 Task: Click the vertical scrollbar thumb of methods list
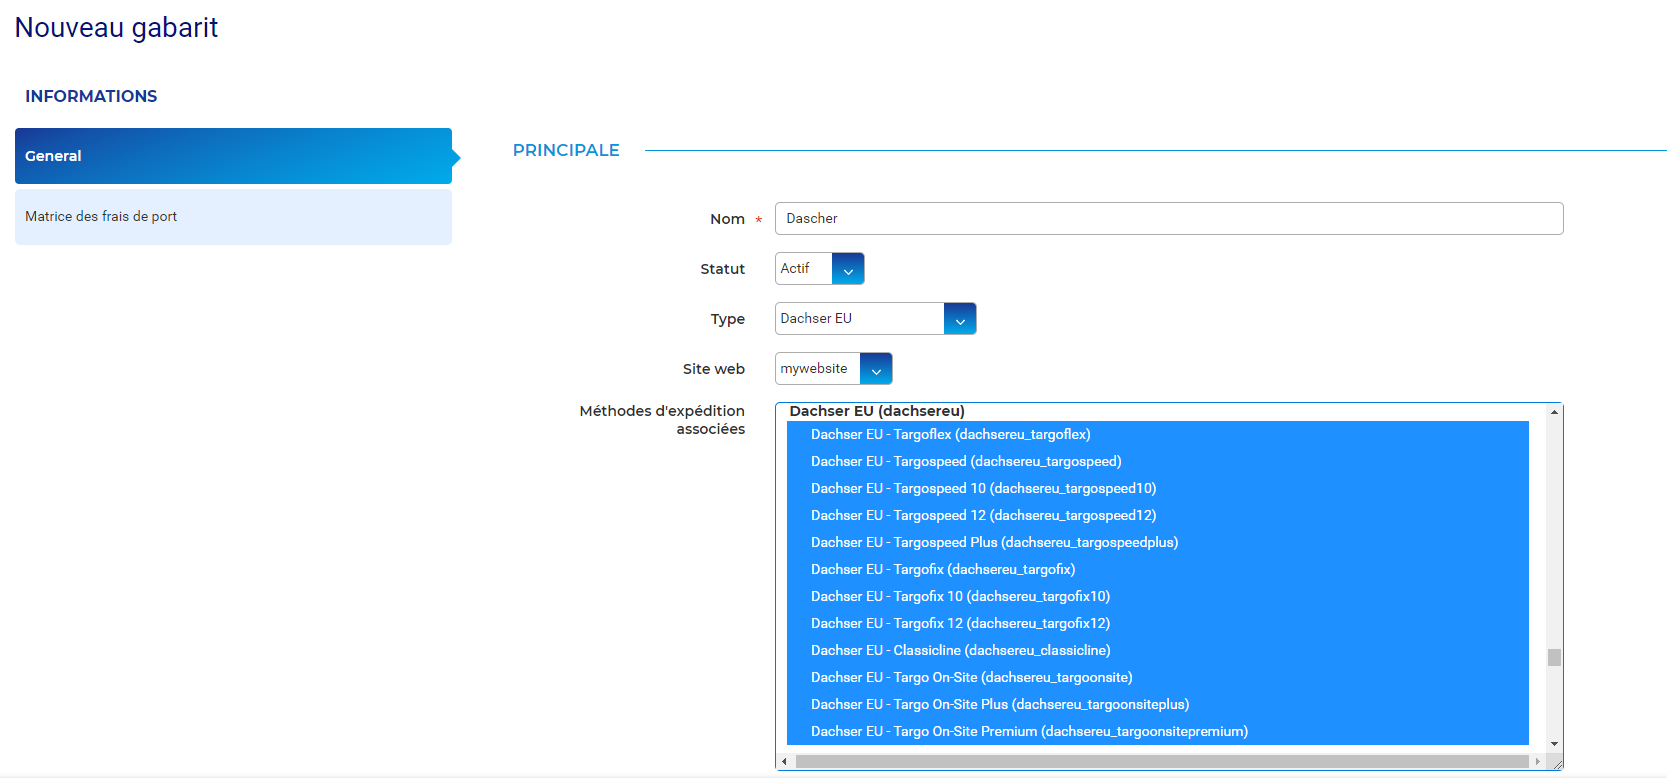(x=1554, y=657)
